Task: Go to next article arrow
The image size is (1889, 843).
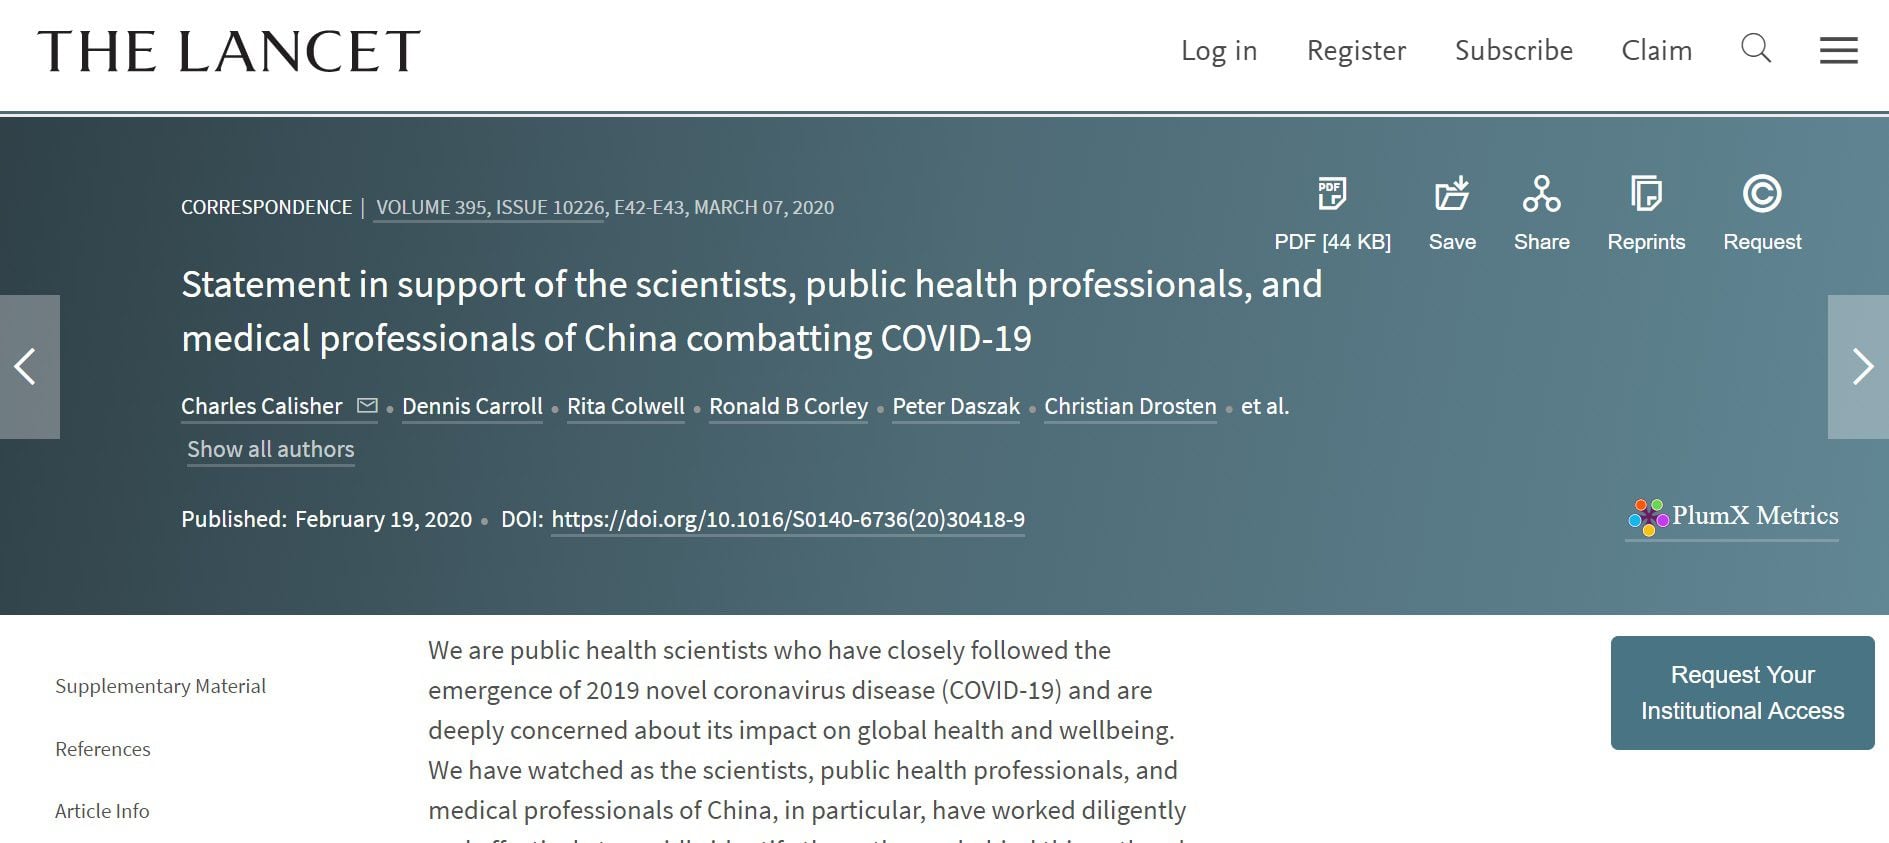Action: (x=1859, y=366)
